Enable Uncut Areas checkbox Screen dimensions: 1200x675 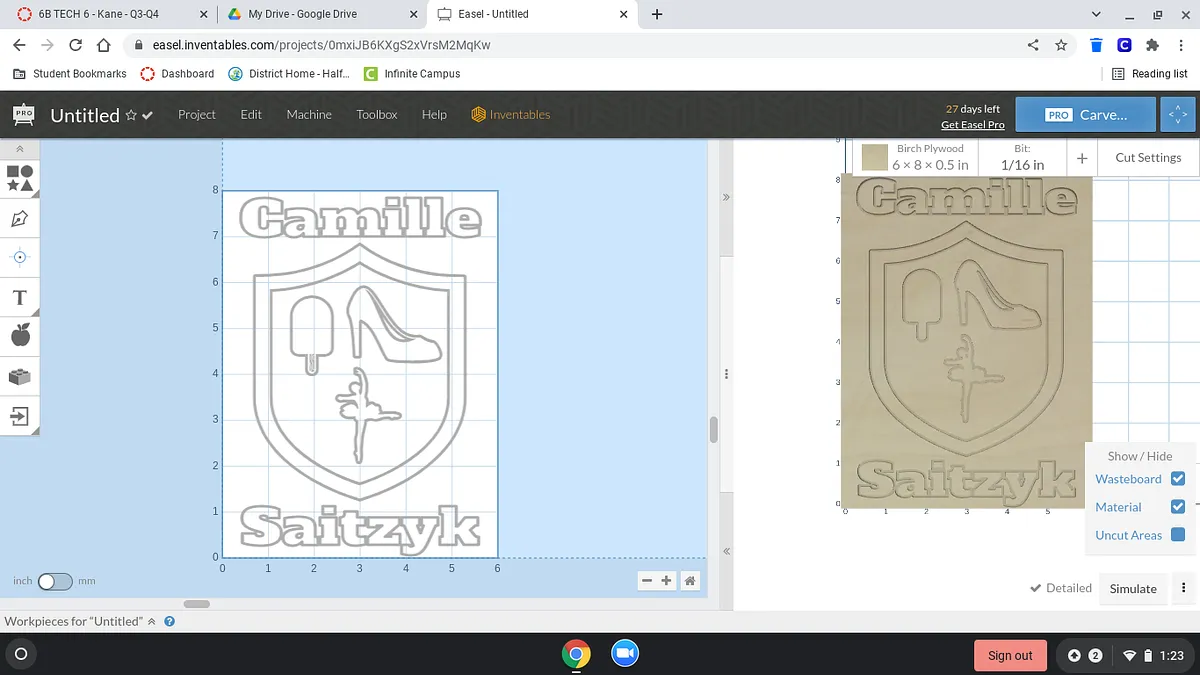point(1177,535)
